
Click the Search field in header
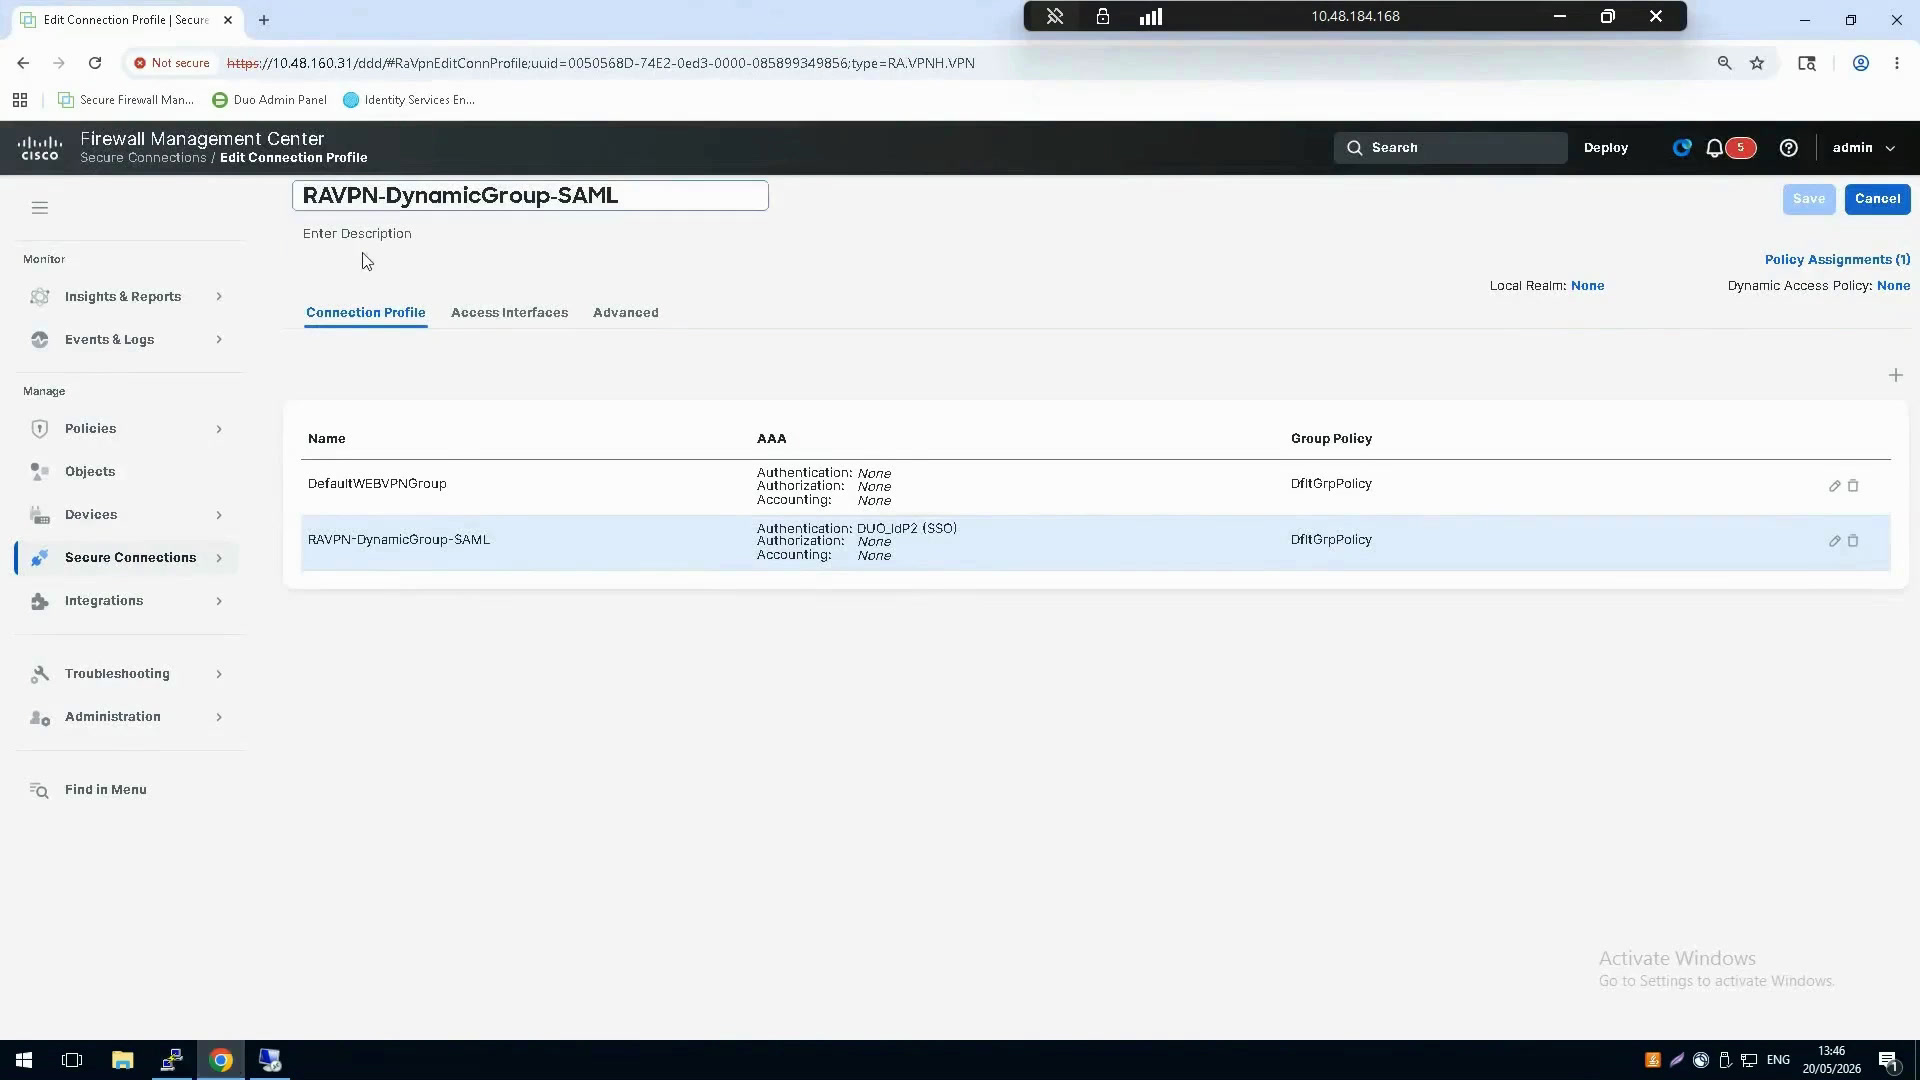click(x=1450, y=148)
